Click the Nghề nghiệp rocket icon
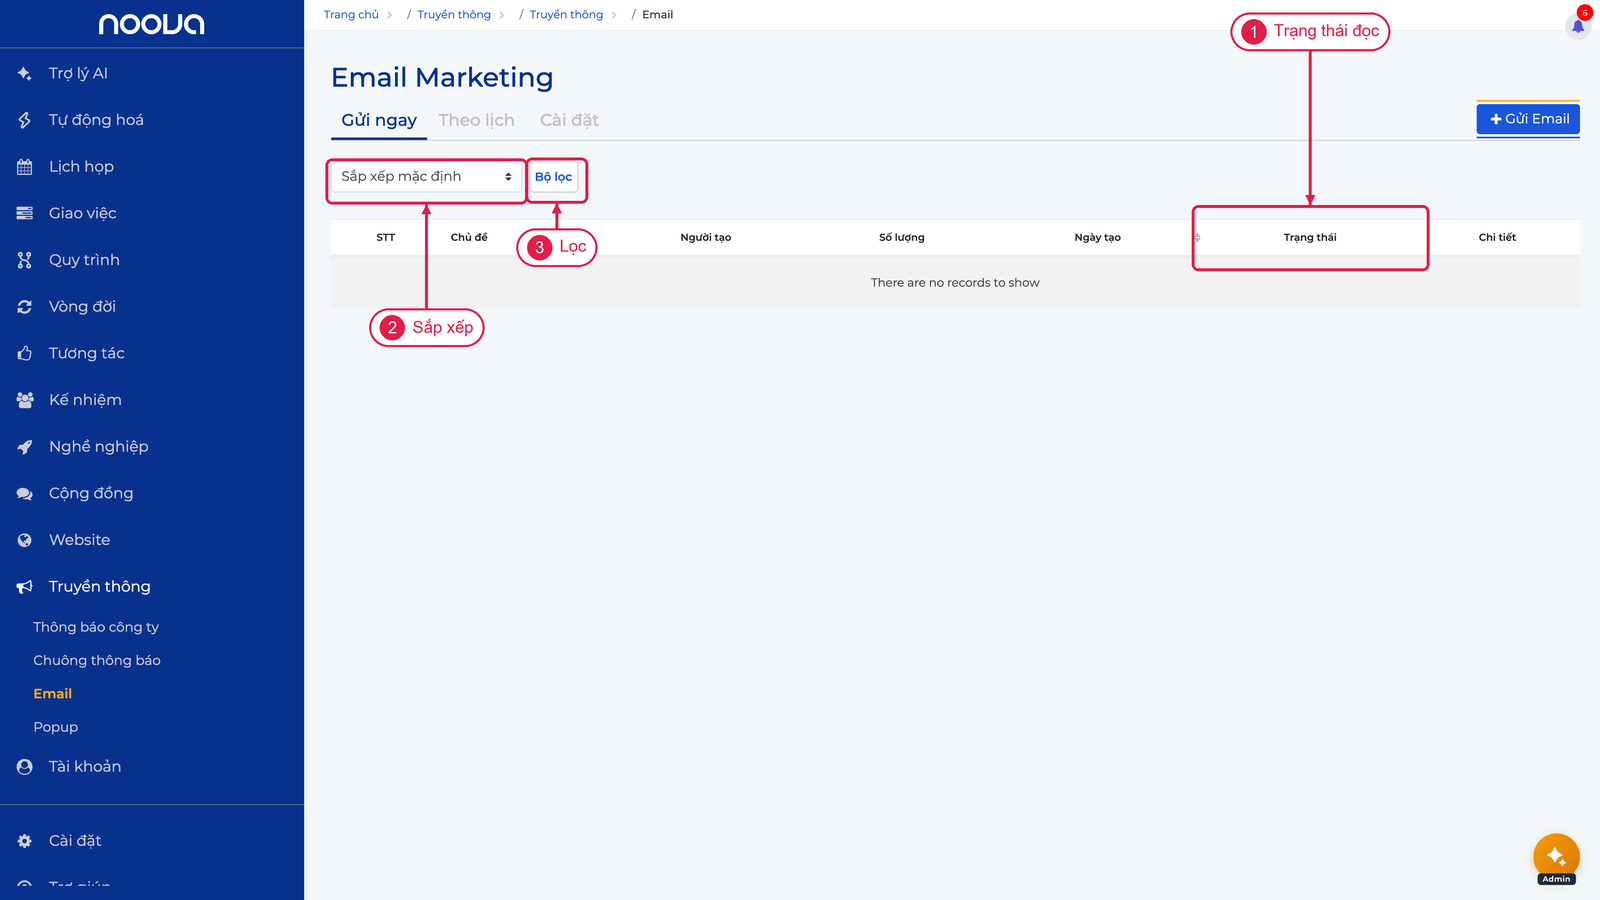Viewport: 1600px width, 900px height. (25, 447)
